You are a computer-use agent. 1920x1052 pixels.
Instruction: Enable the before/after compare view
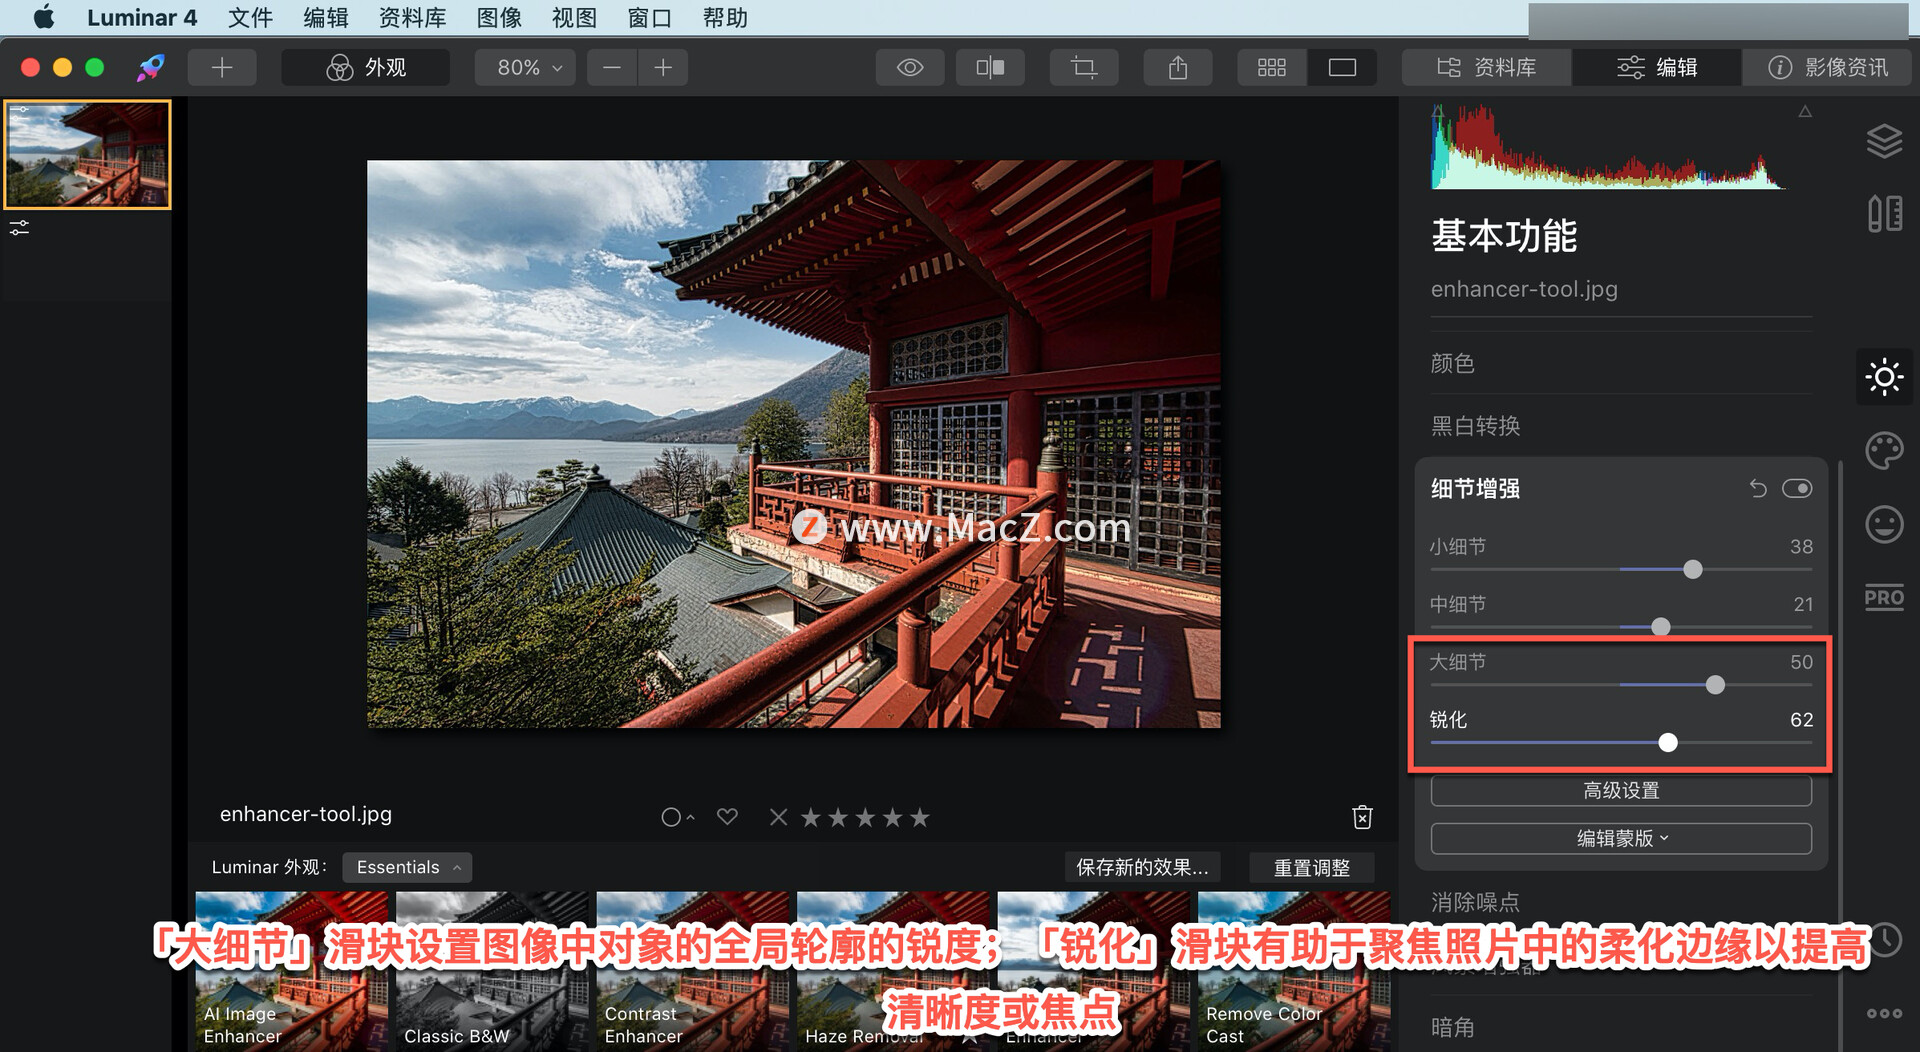[x=990, y=67]
